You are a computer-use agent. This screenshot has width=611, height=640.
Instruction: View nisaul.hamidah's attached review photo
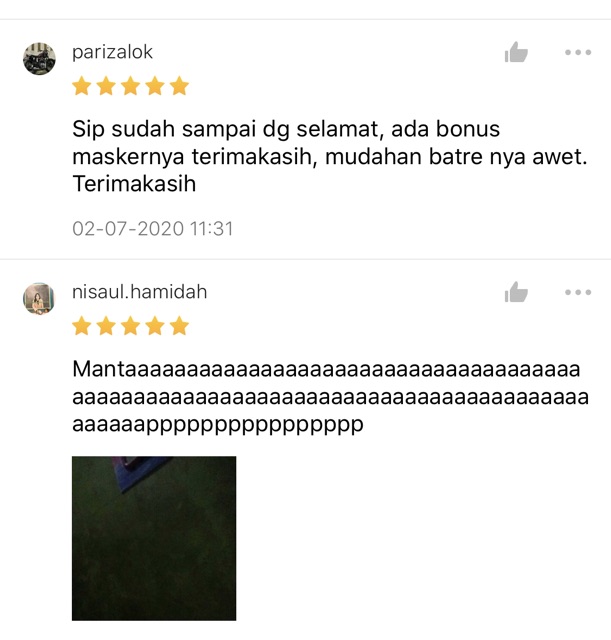coord(154,538)
